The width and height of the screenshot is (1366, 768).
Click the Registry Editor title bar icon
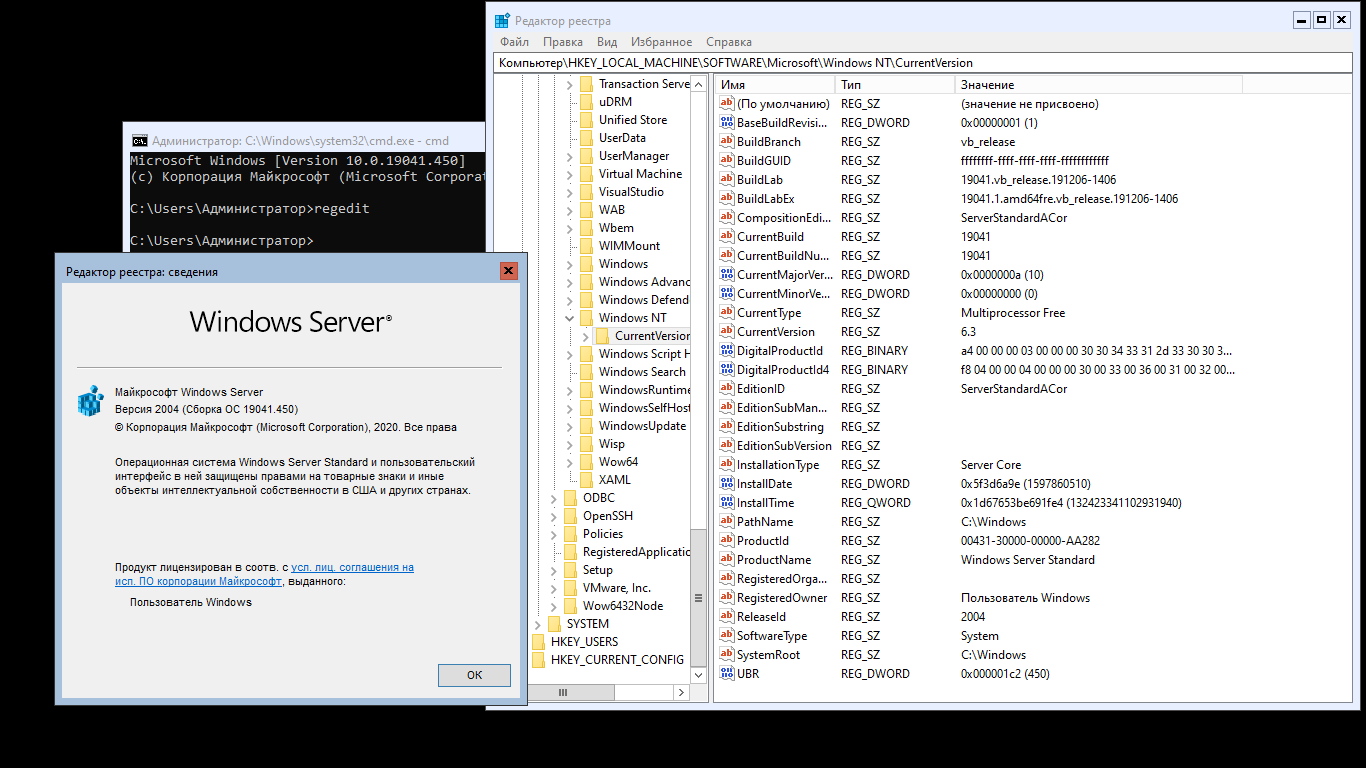(502, 20)
